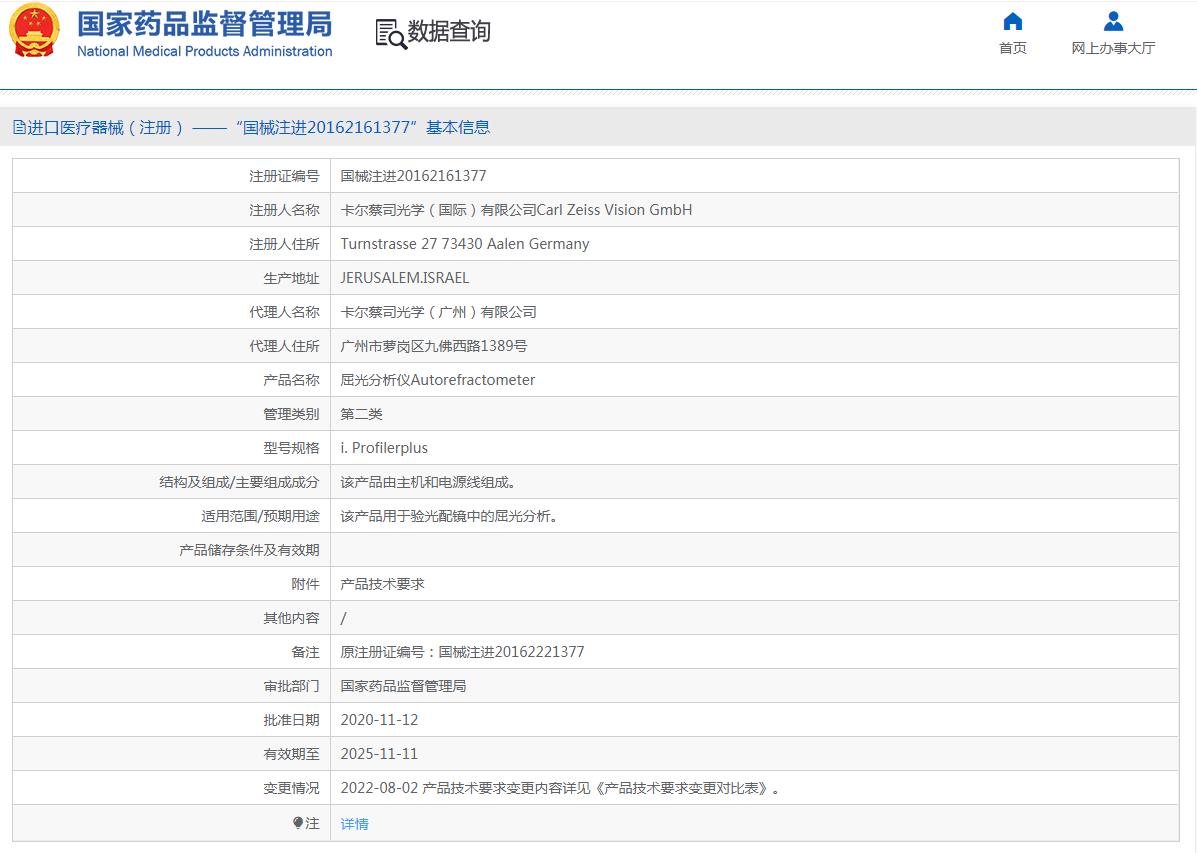
Task: Select expiry date 2025-11-11
Action: (379, 754)
